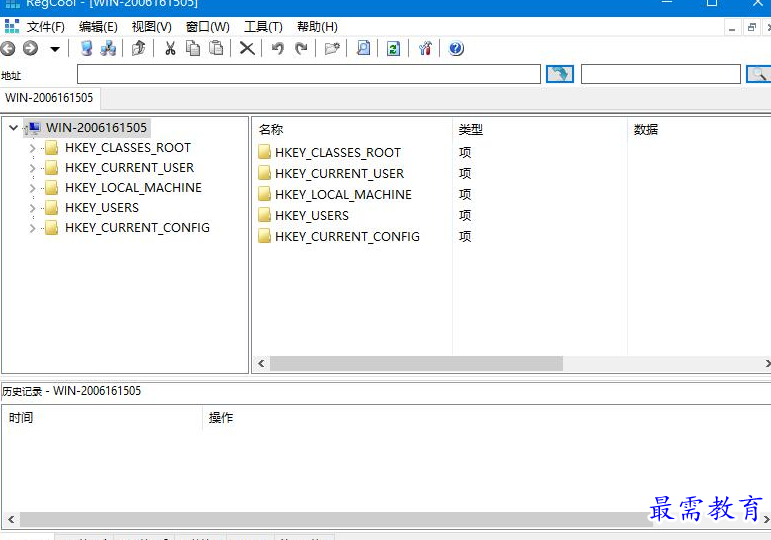Viewport: 771px width, 540px height.
Task: Click the search magnifier button
Action: coord(759,74)
